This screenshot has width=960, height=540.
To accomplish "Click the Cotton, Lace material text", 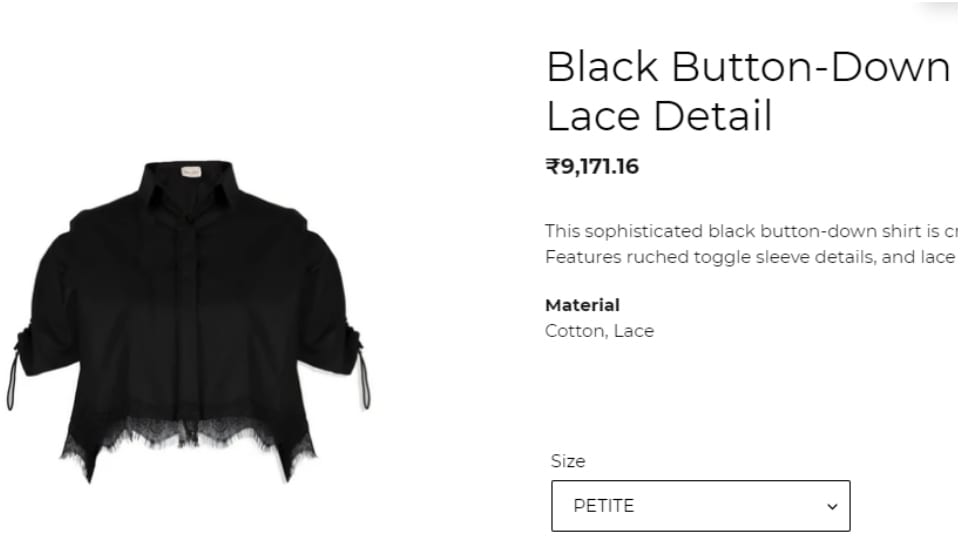I will click(x=599, y=331).
